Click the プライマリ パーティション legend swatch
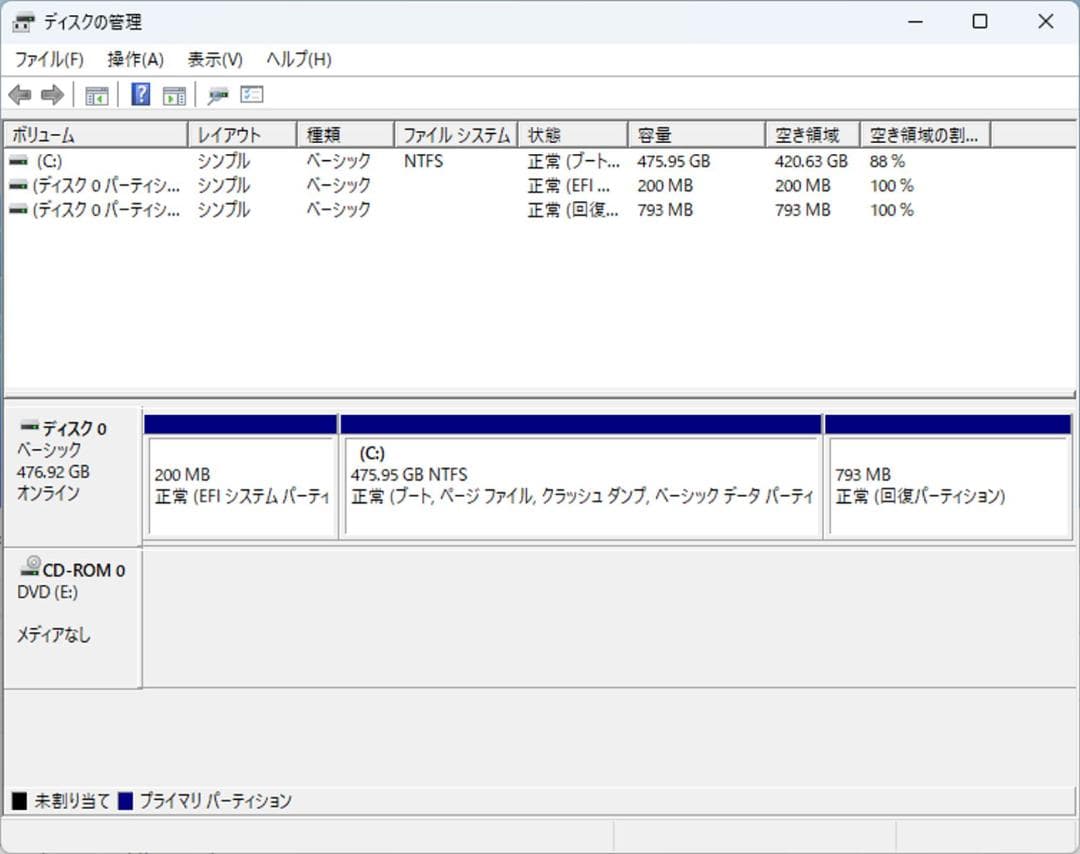This screenshot has width=1080, height=854. (122, 800)
